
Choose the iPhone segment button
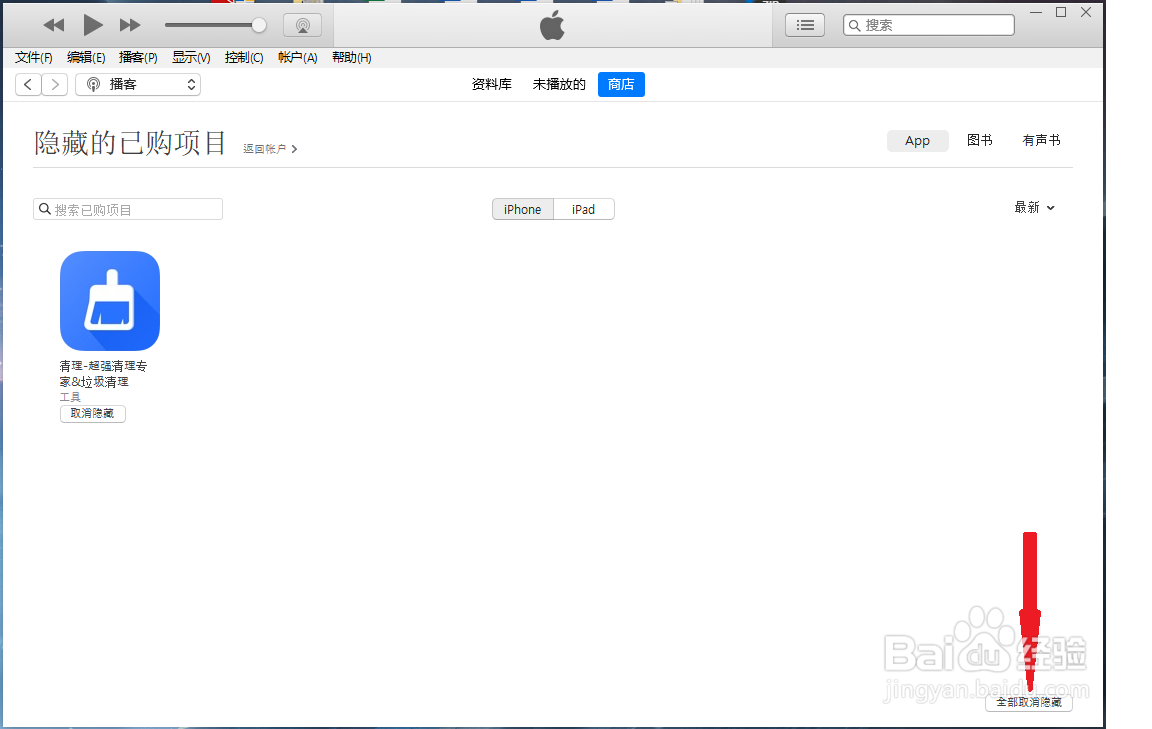click(x=522, y=209)
